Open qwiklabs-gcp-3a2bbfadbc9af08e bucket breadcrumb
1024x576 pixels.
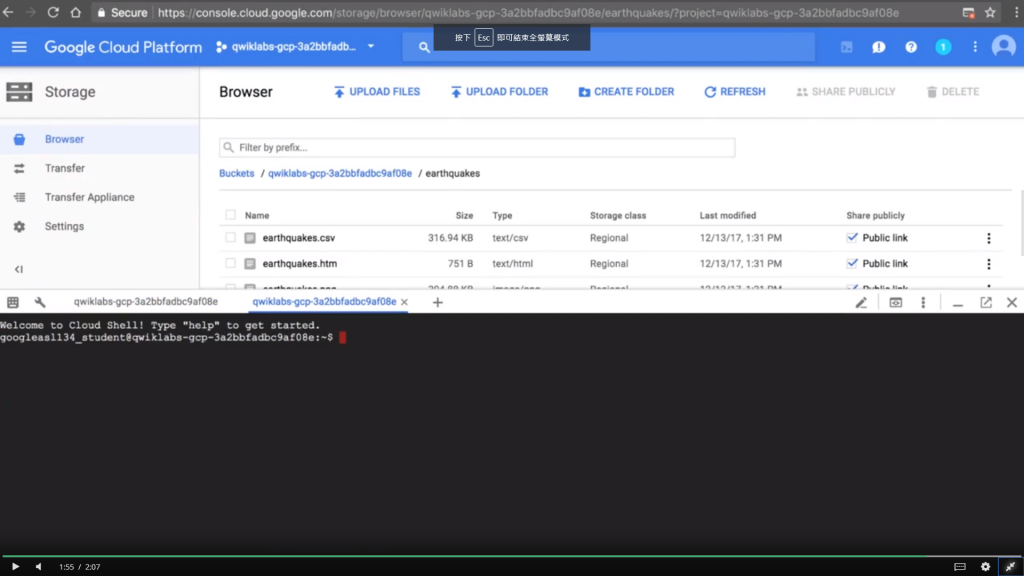point(340,174)
